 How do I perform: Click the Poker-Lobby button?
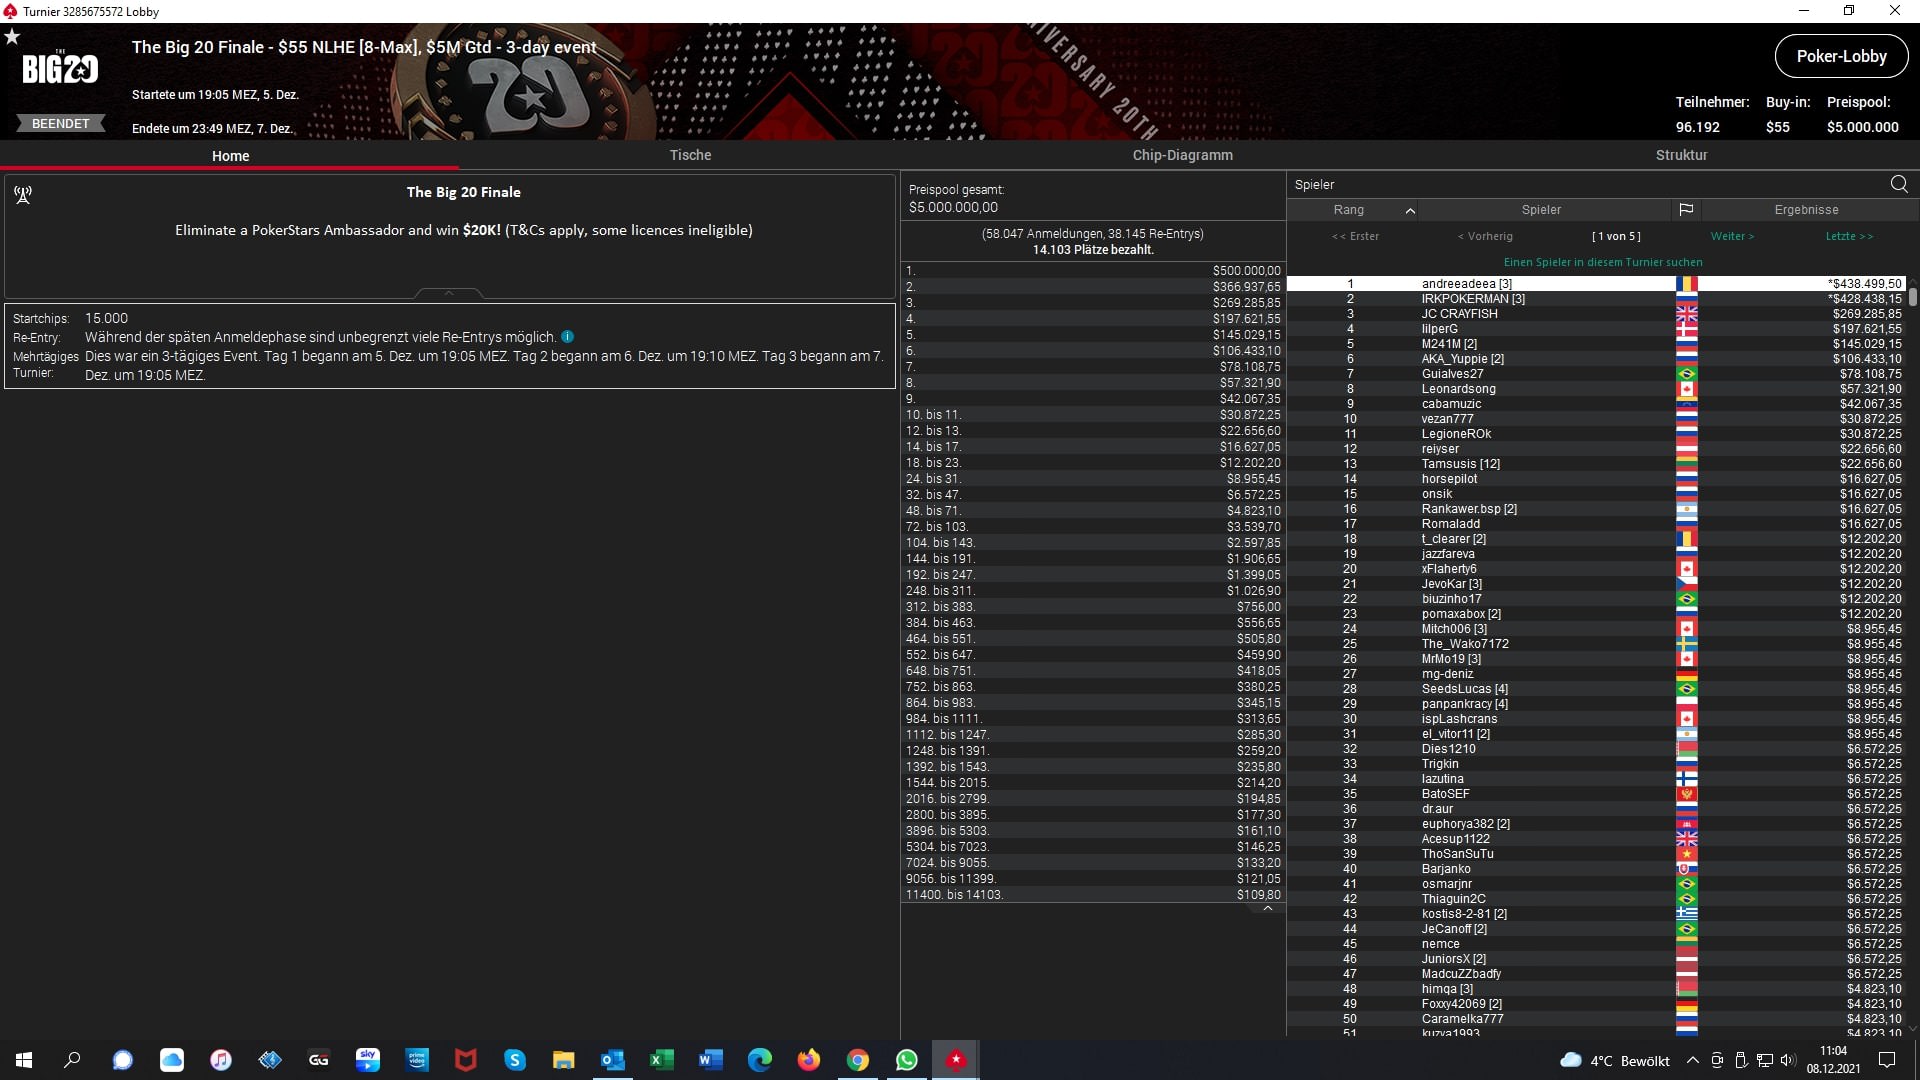(1840, 57)
